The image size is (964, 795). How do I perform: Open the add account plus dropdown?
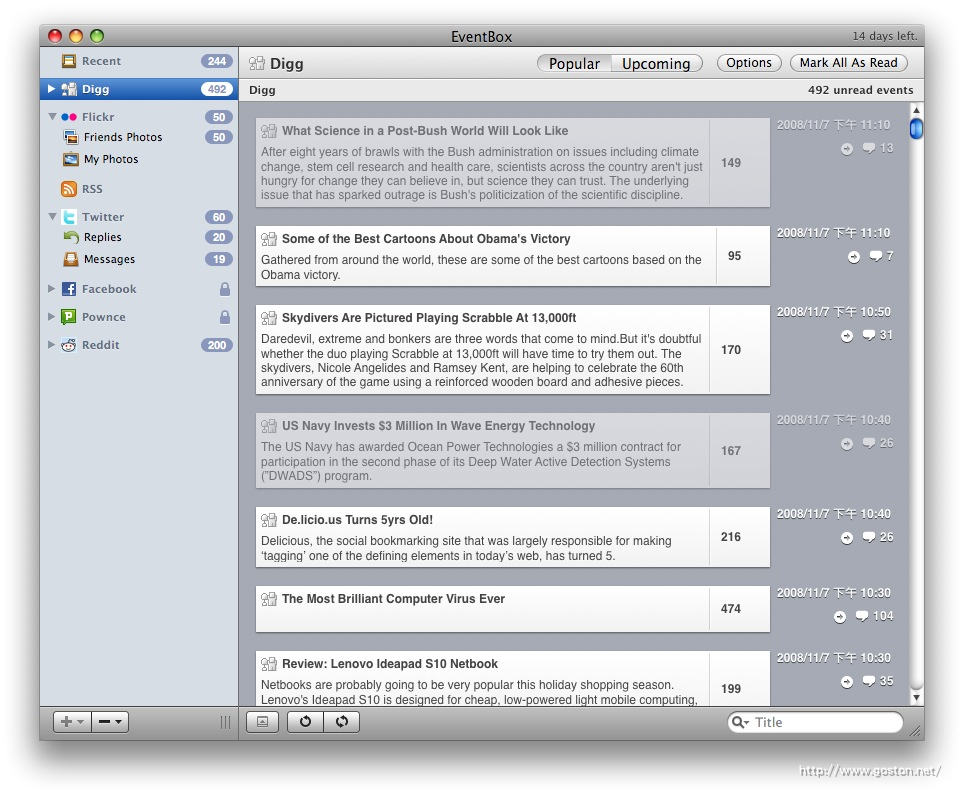72,721
